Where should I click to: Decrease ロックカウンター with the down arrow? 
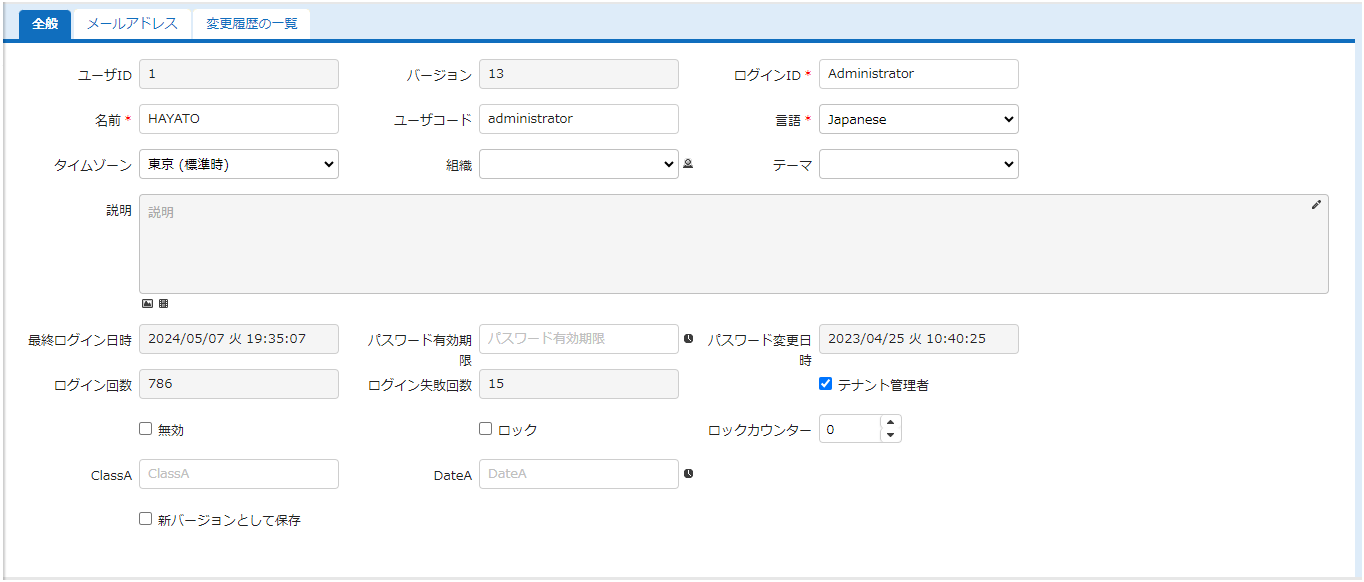(890, 436)
